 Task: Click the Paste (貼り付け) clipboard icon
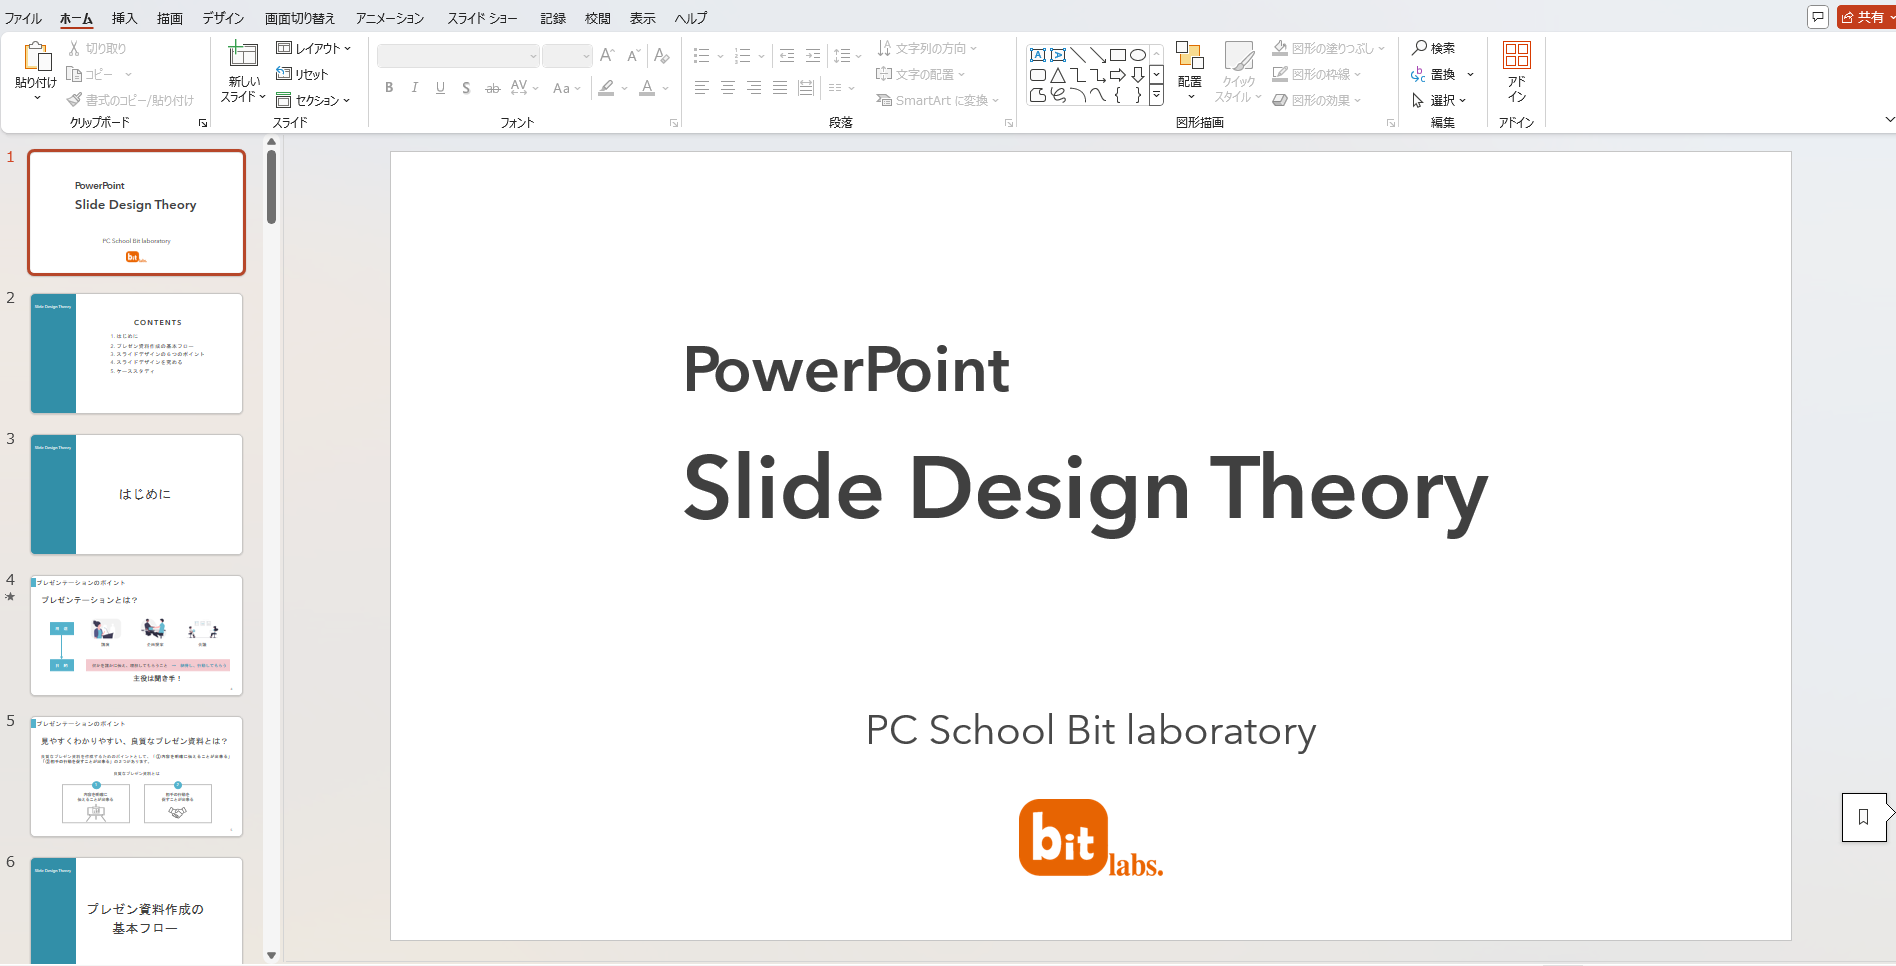(37, 56)
